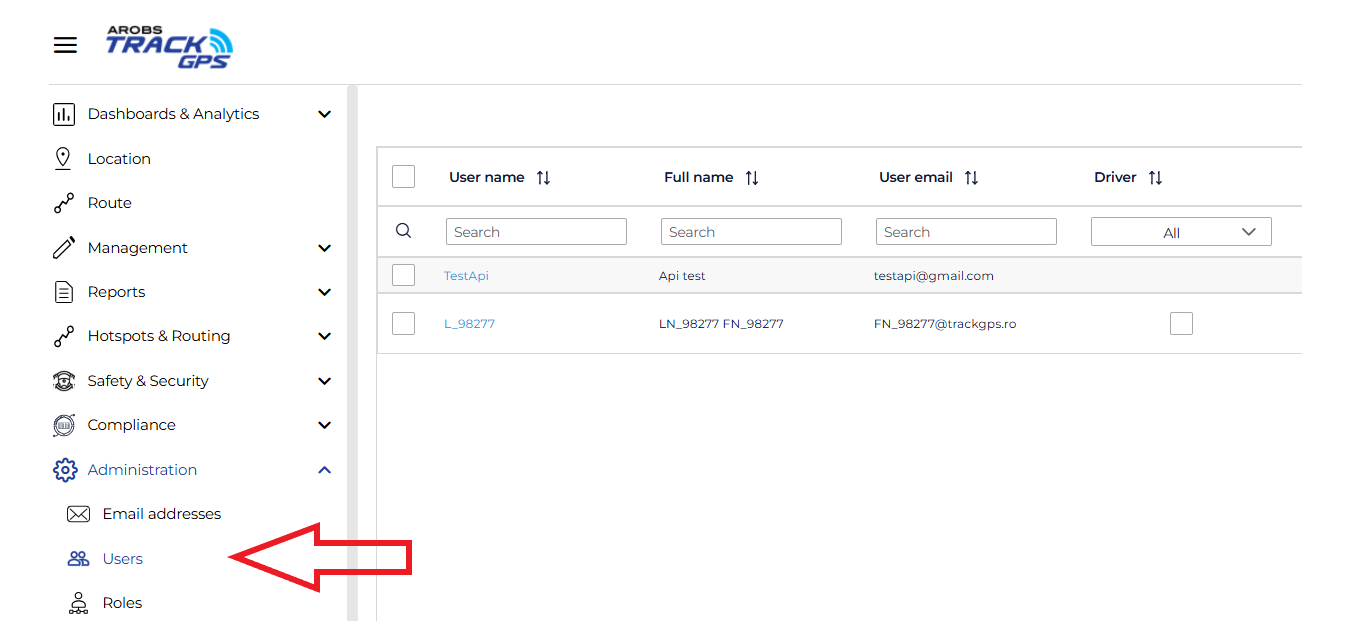Collapse the Administration section chevron
The height and width of the screenshot is (629, 1350).
324,470
